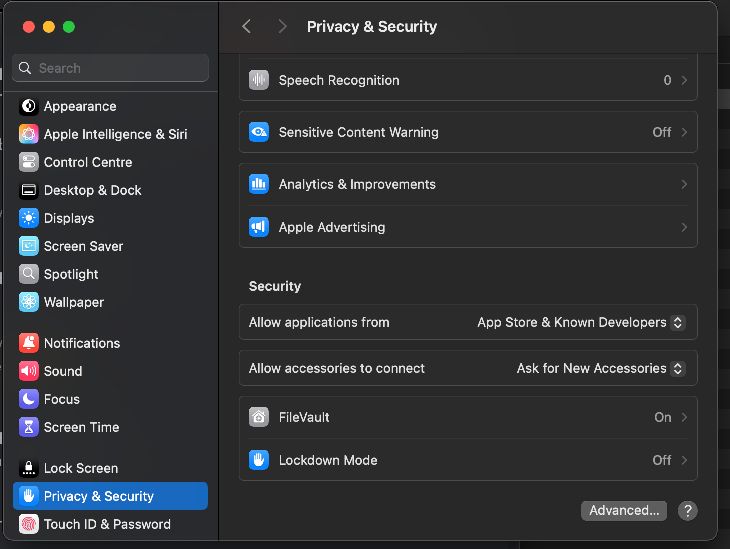Open Sensitive Content Warning setting
Viewport: 730px width, 549px height.
467,132
